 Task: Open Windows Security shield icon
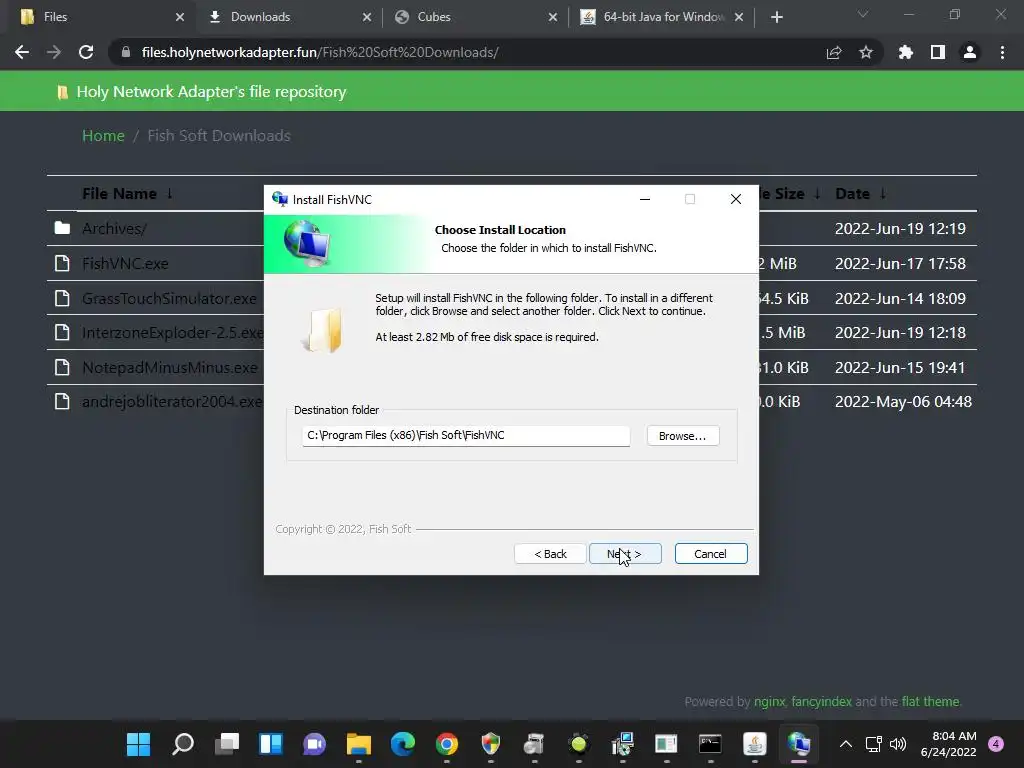coord(490,744)
